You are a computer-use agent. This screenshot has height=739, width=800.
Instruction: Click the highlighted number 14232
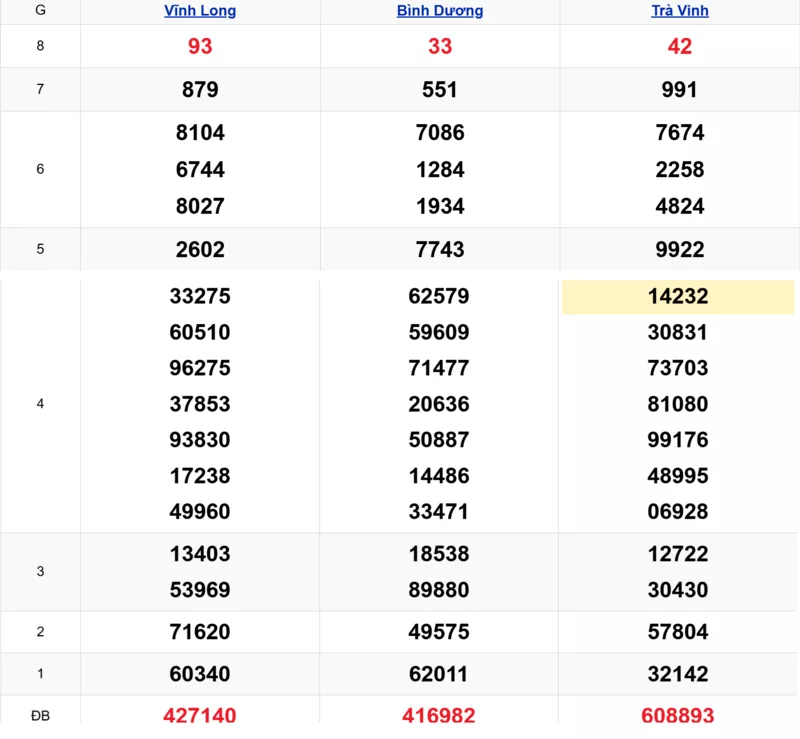coord(678,296)
